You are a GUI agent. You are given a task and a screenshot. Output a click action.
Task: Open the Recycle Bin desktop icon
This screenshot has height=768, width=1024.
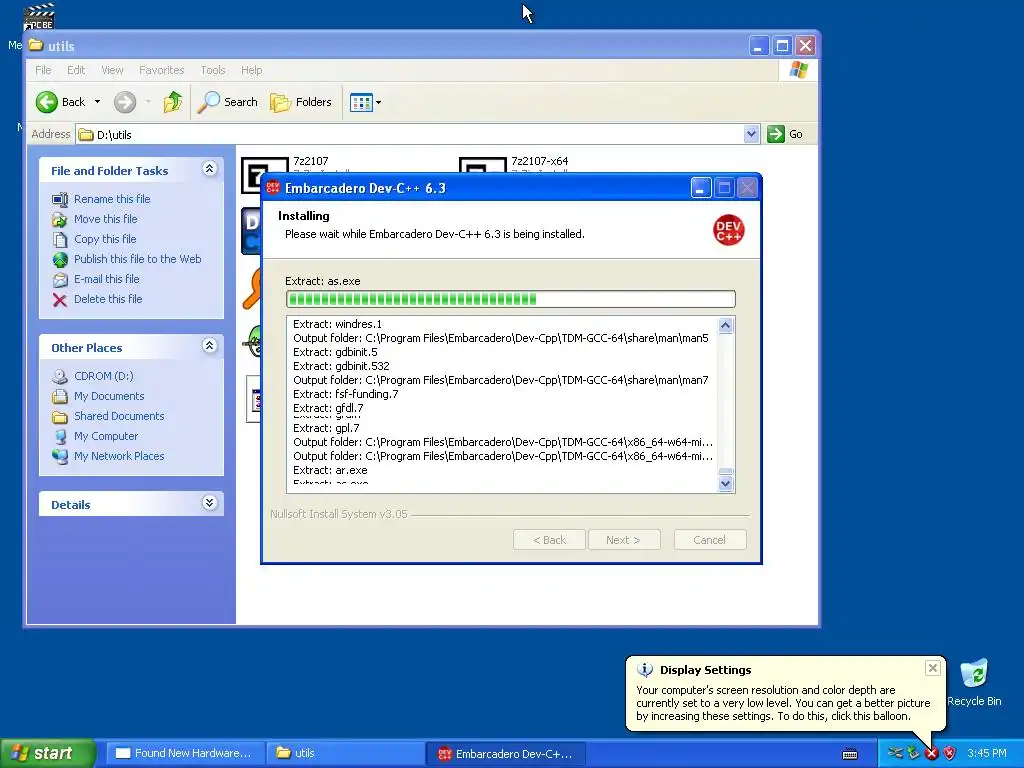coord(974,683)
